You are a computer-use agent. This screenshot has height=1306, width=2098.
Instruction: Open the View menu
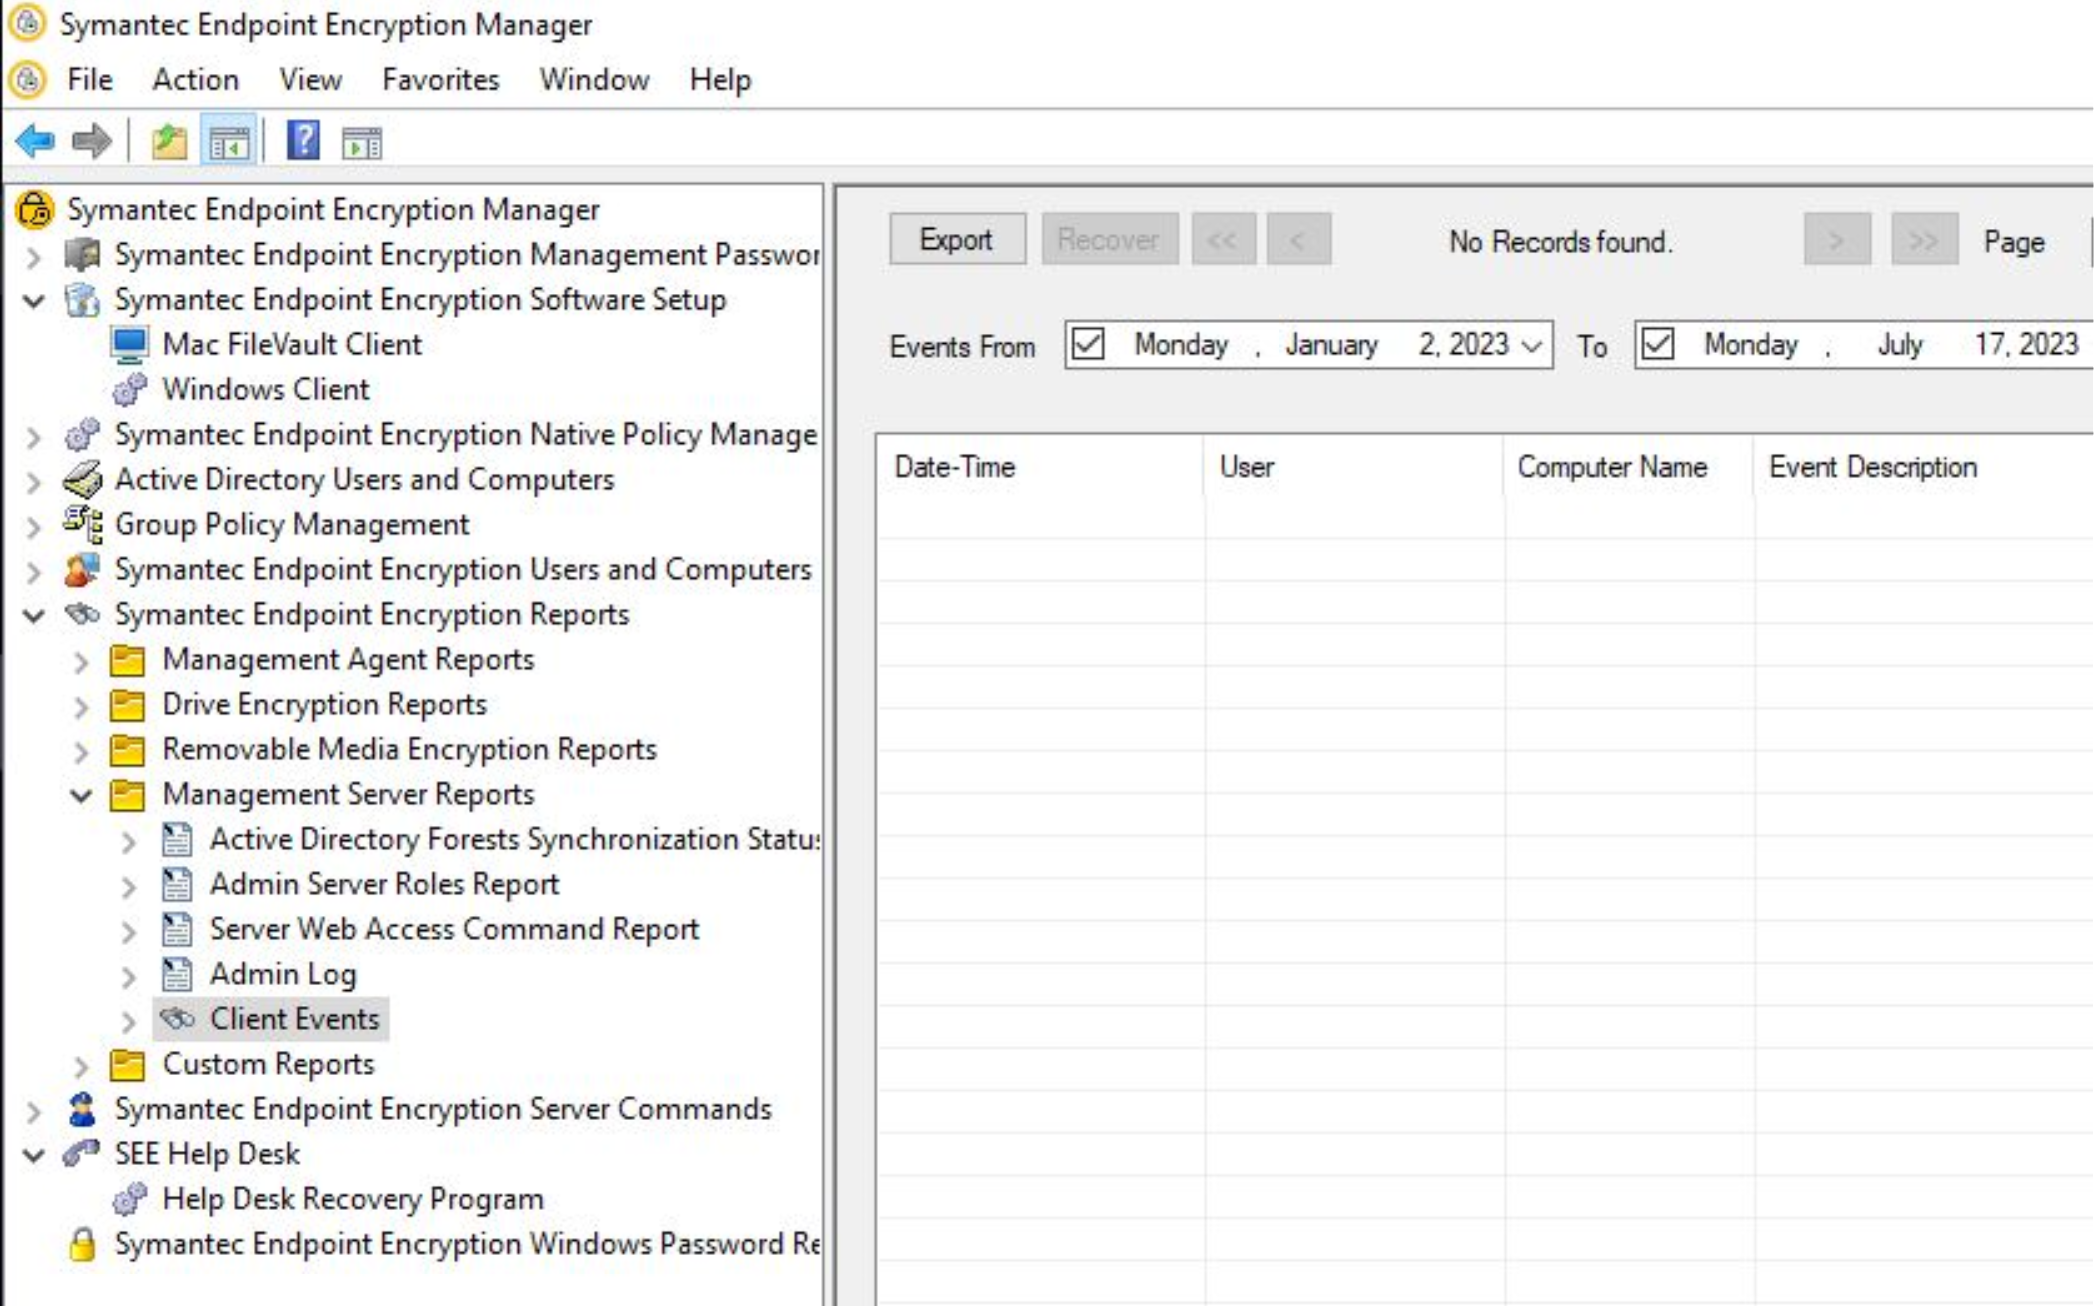coord(311,79)
